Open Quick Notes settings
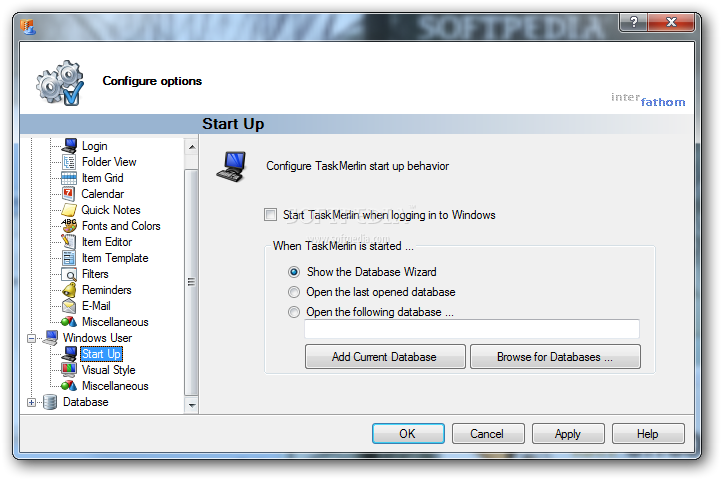Image resolution: width=722 pixels, height=480 pixels. pyautogui.click(x=111, y=210)
